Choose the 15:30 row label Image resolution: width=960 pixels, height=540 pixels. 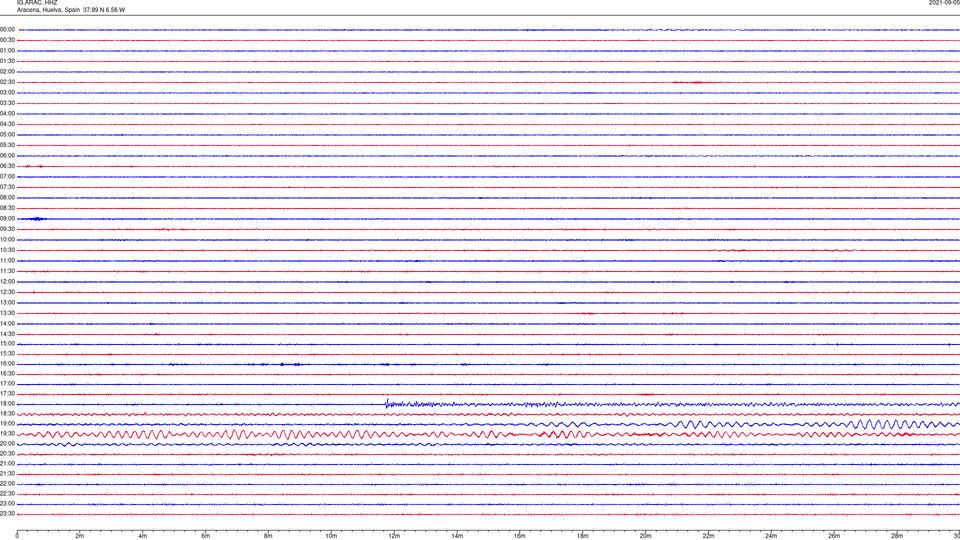pyautogui.click(x=7, y=353)
